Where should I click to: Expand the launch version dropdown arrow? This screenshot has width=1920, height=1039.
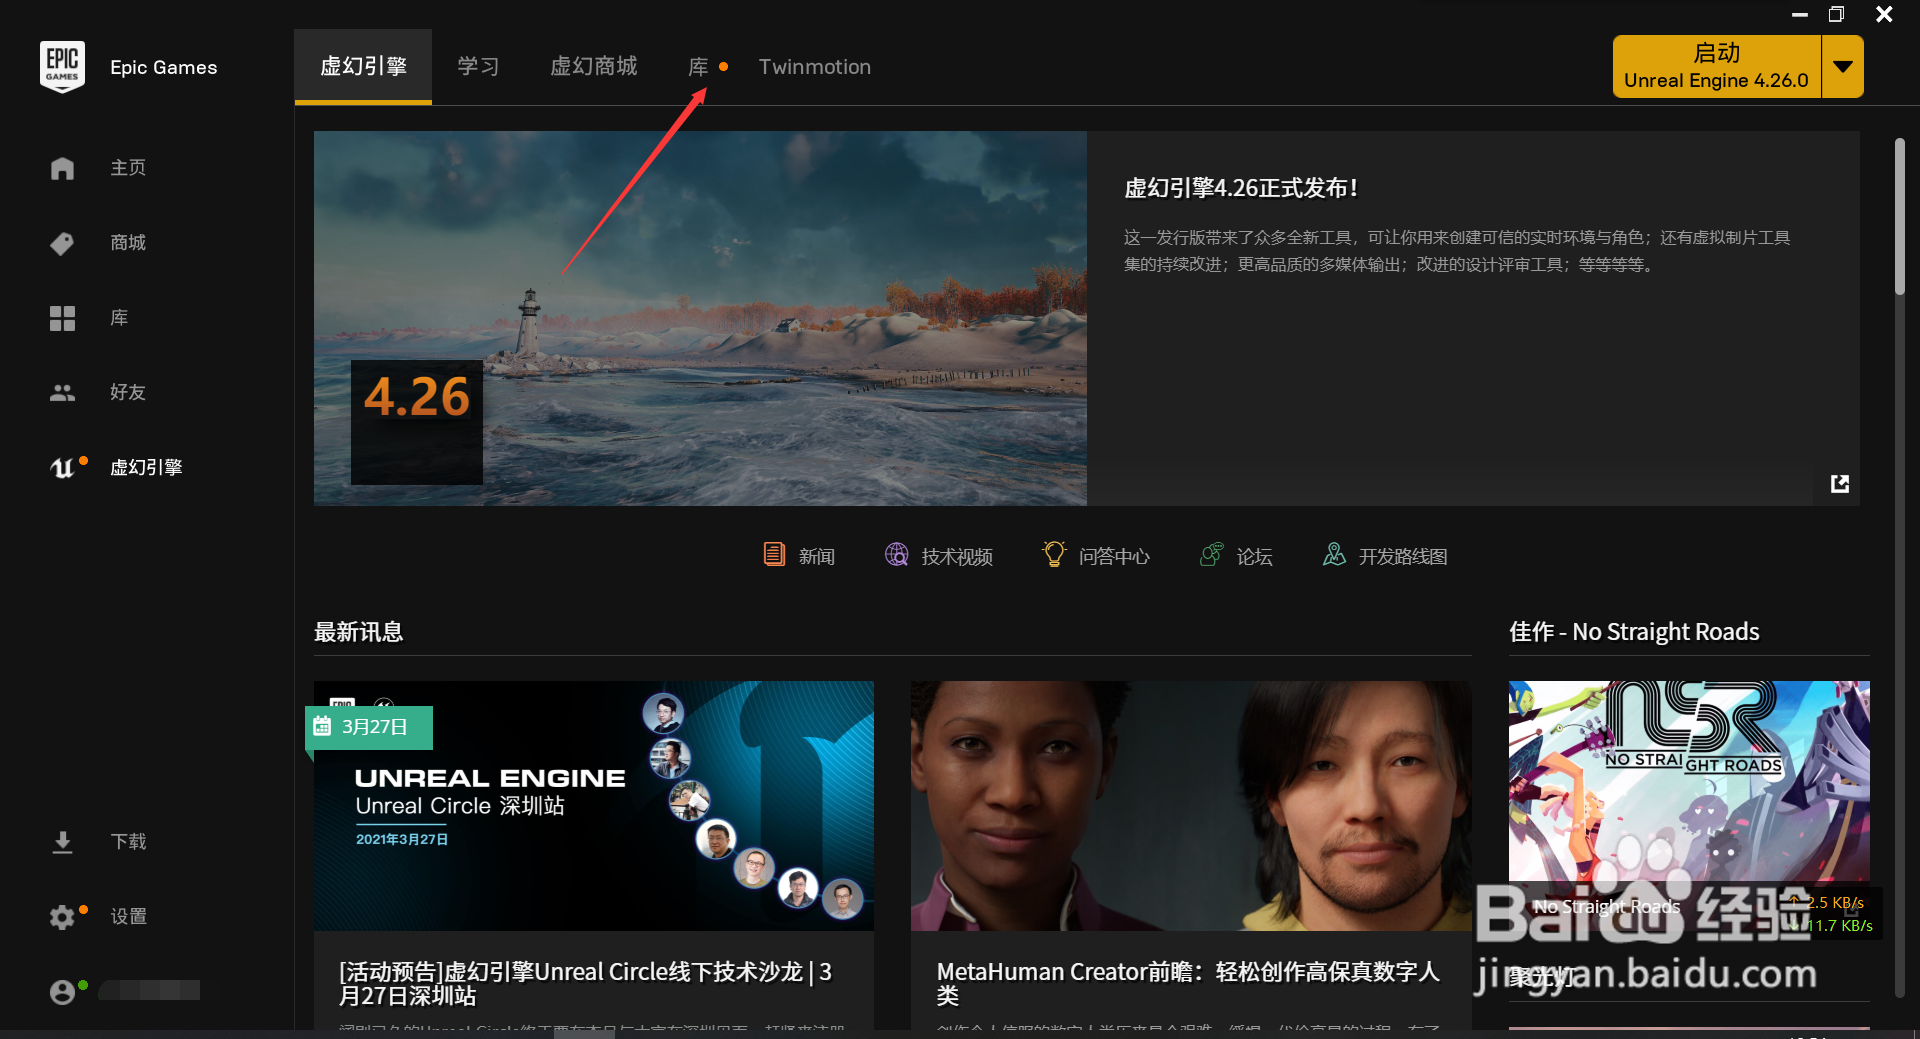tap(1843, 67)
